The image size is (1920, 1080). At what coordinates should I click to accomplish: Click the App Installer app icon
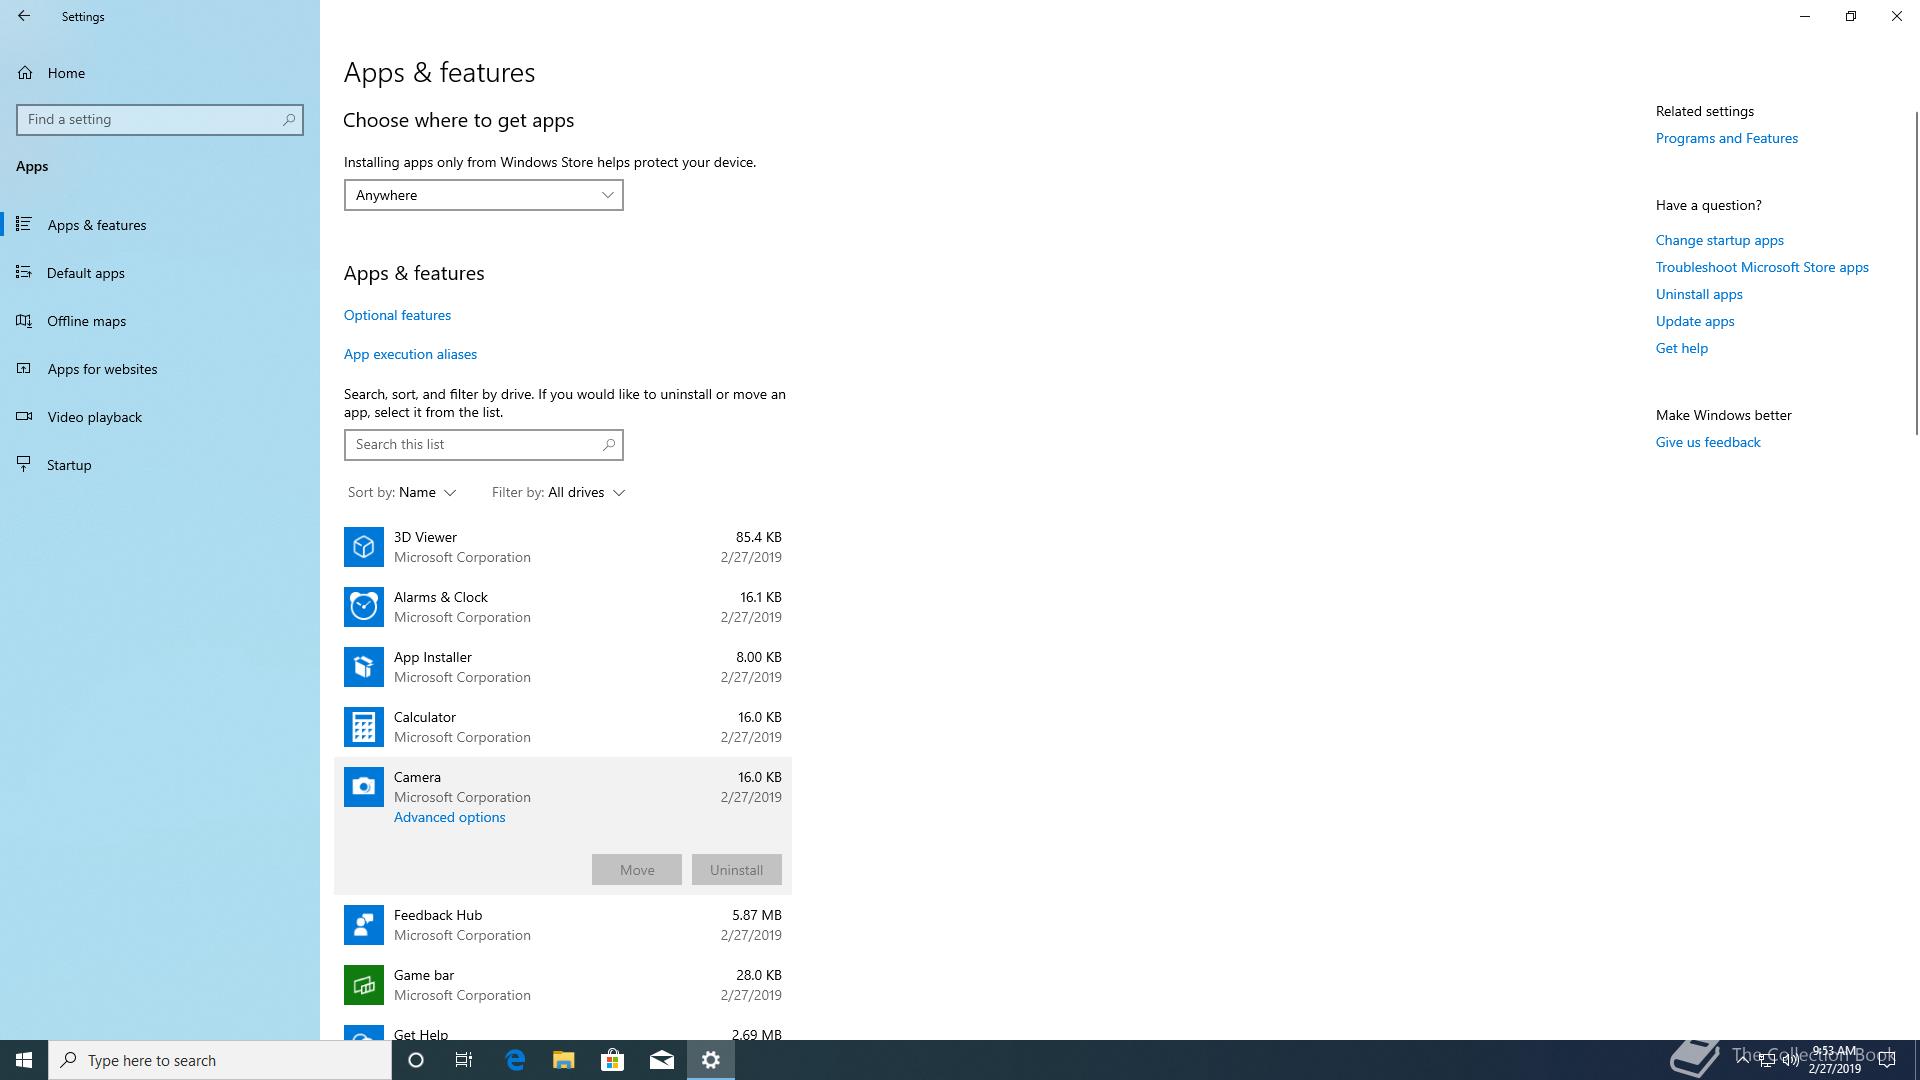[x=364, y=667]
